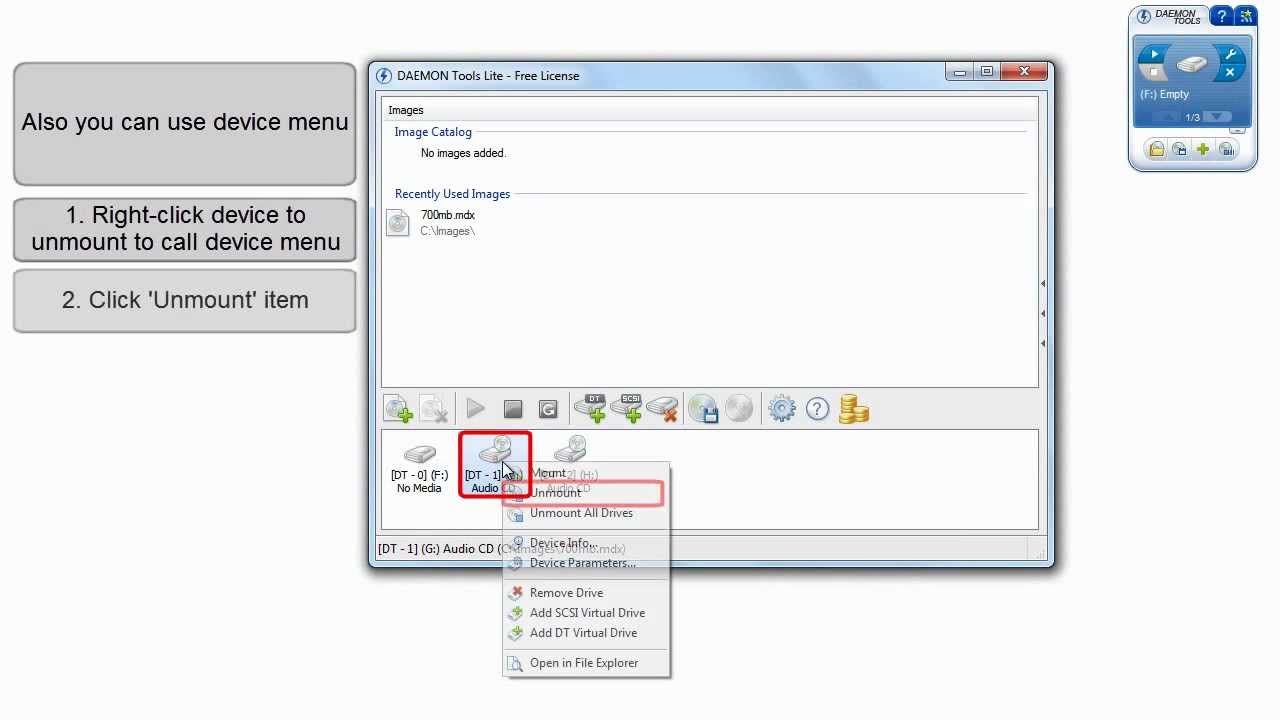
Task: Select the [DT - 0] (F:) No Media drive
Action: 419,468
